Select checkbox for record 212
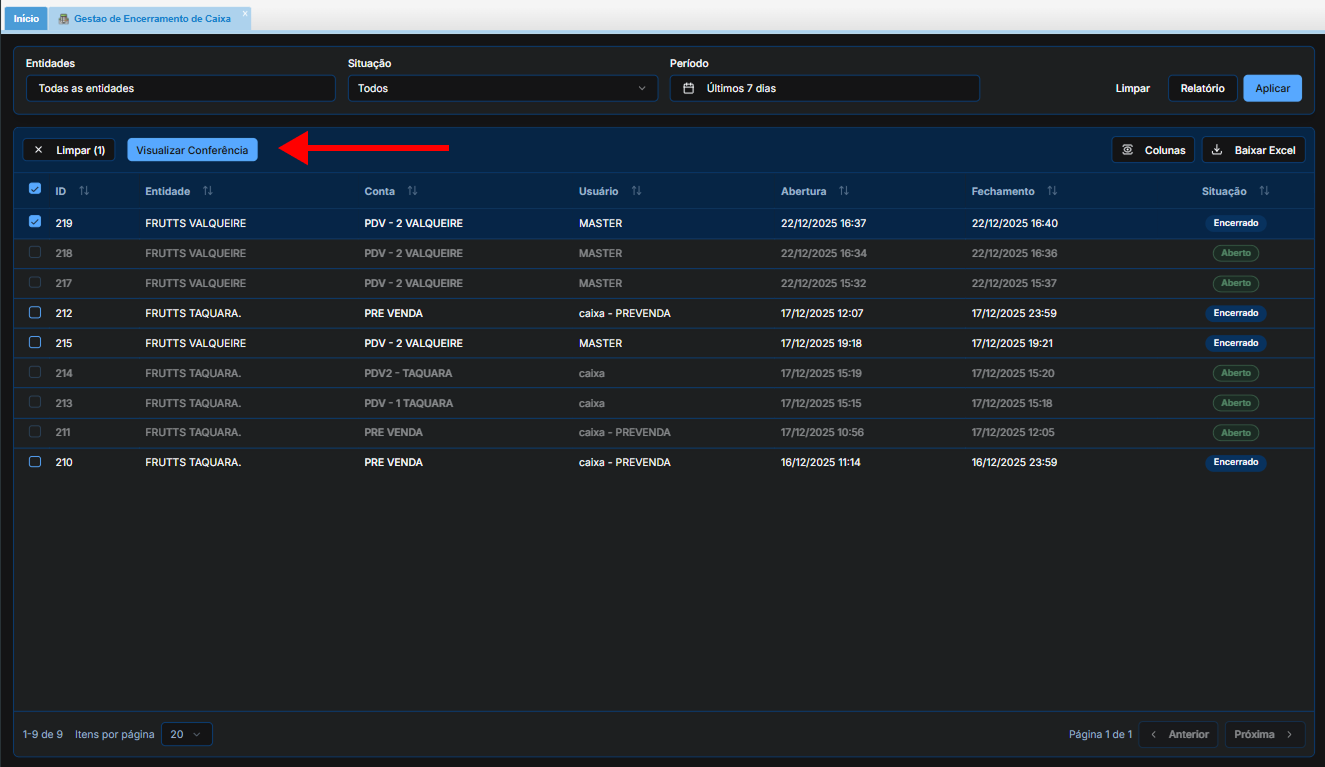 (35, 312)
